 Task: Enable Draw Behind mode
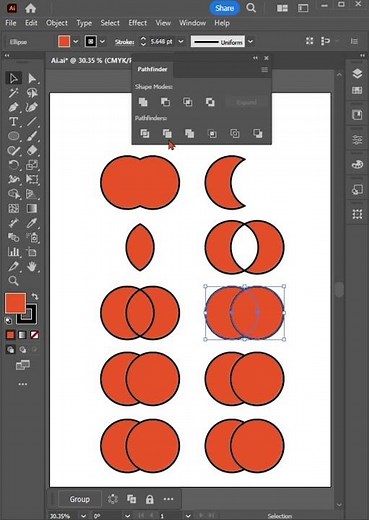tap(22, 349)
